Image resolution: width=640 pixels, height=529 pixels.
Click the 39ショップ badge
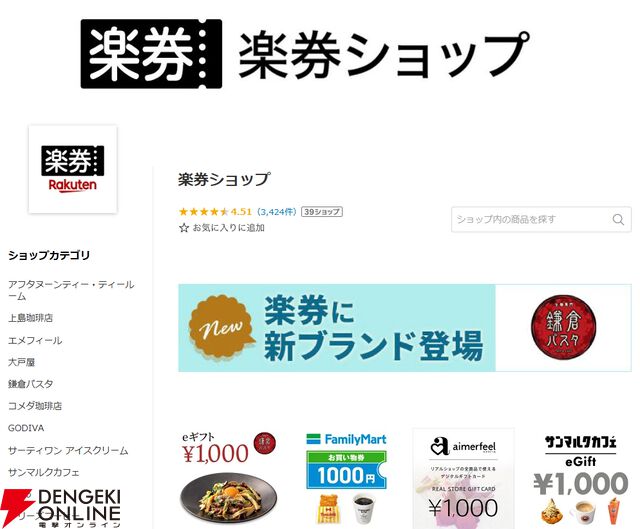322,211
